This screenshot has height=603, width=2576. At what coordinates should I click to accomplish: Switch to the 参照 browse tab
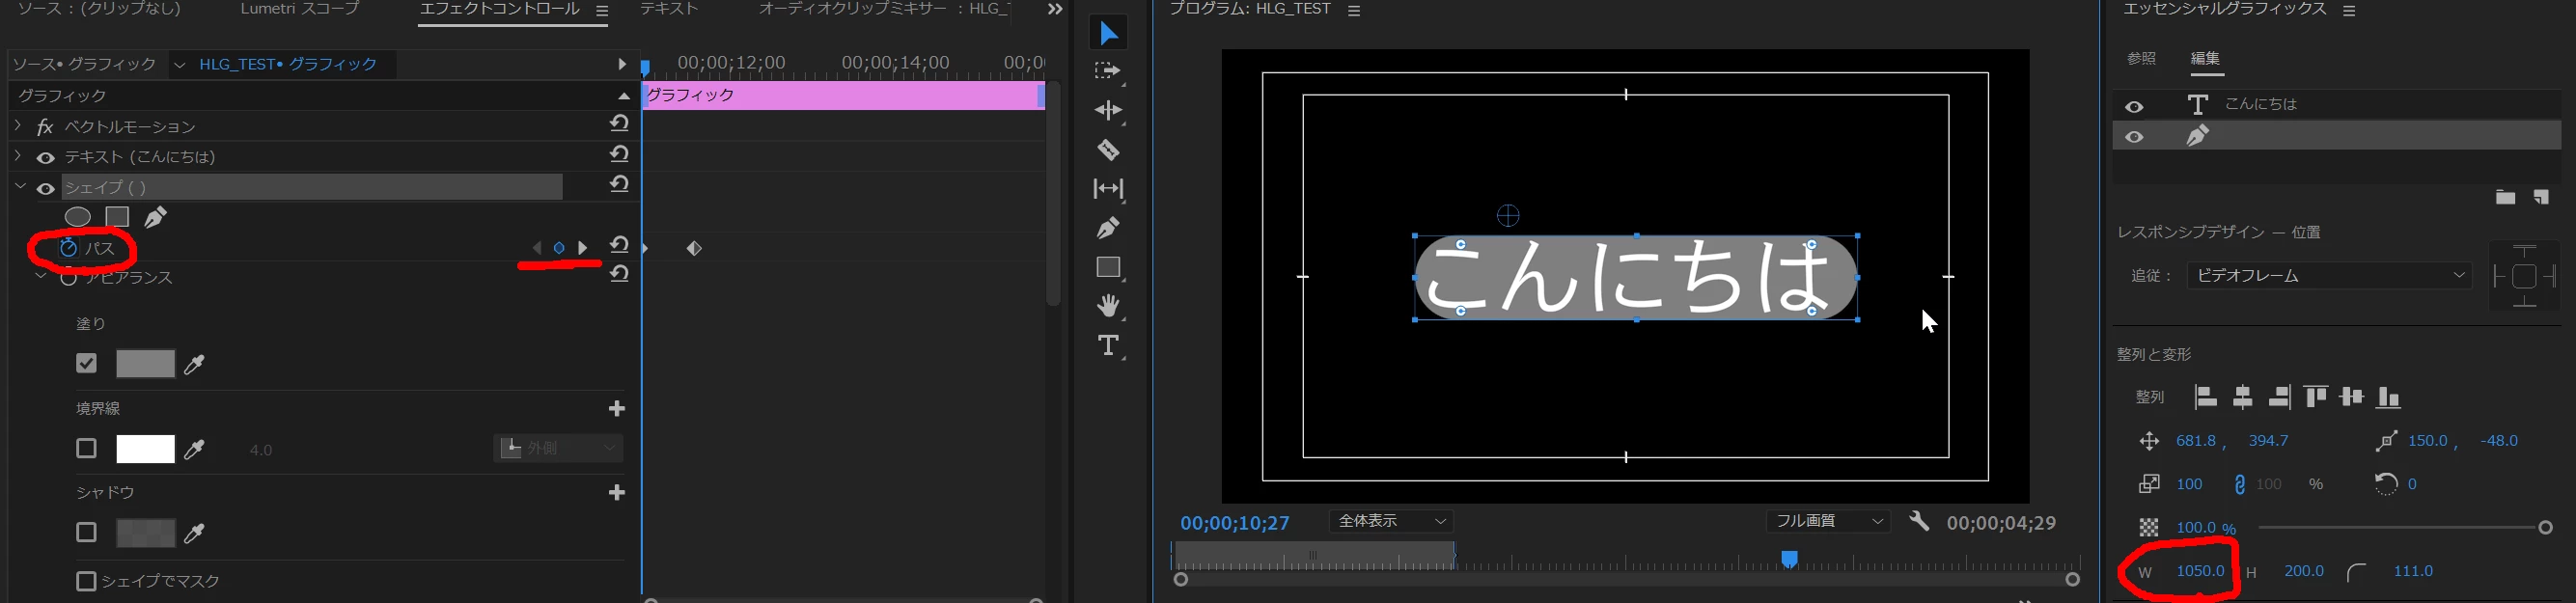tap(2141, 59)
